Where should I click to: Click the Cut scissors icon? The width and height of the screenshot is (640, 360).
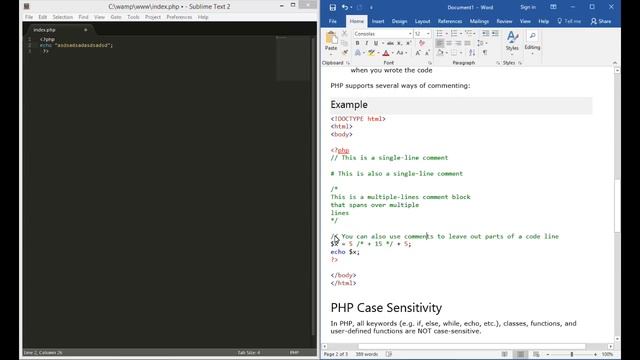[344, 34]
